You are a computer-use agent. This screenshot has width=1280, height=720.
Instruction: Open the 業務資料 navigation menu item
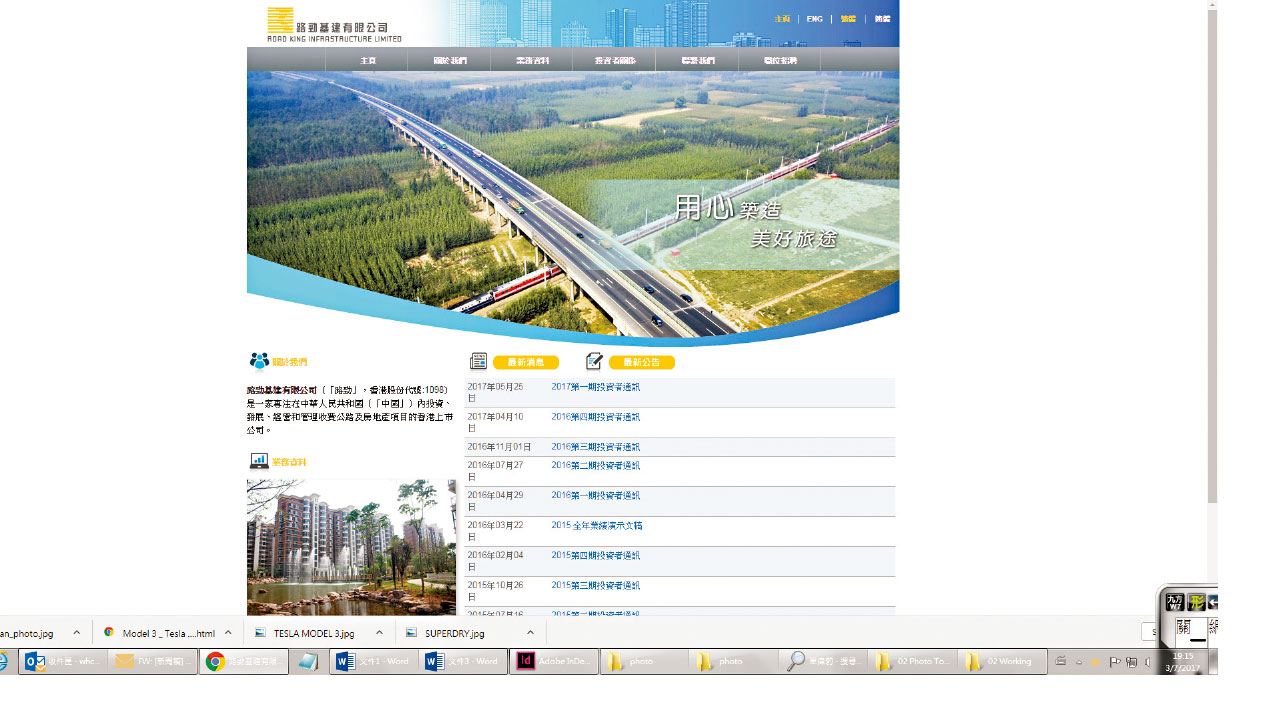coord(532,61)
